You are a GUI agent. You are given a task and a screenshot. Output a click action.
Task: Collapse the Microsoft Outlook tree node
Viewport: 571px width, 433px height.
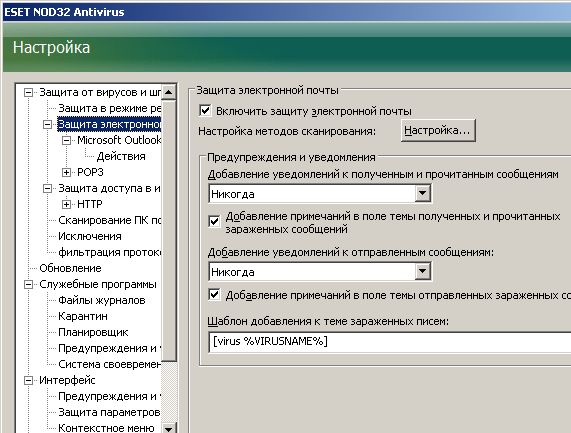click(66, 140)
